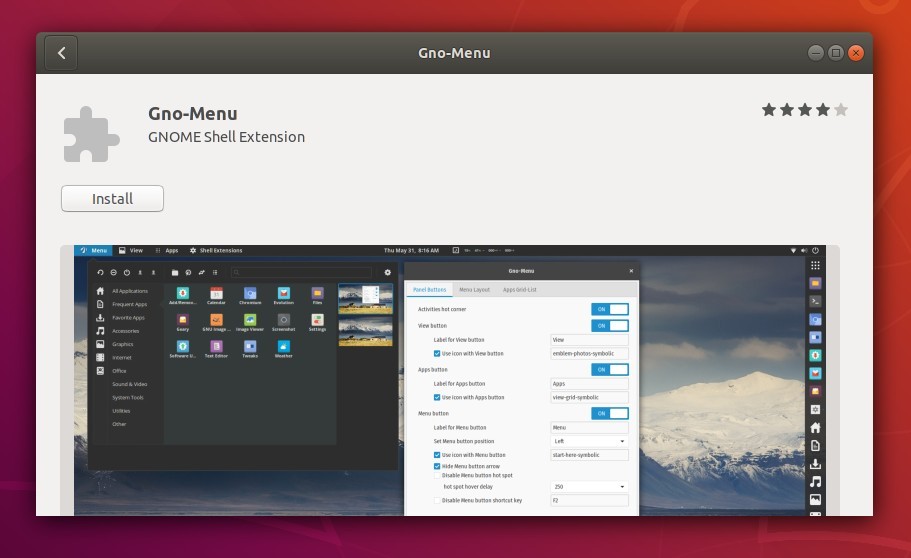The image size is (911, 558).
Task: Go back using the header back arrow
Action: coord(61,53)
